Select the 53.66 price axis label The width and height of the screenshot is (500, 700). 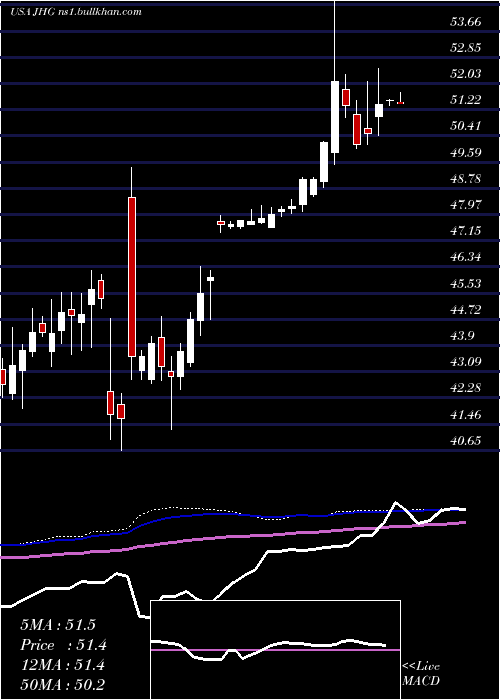(x=466, y=21)
